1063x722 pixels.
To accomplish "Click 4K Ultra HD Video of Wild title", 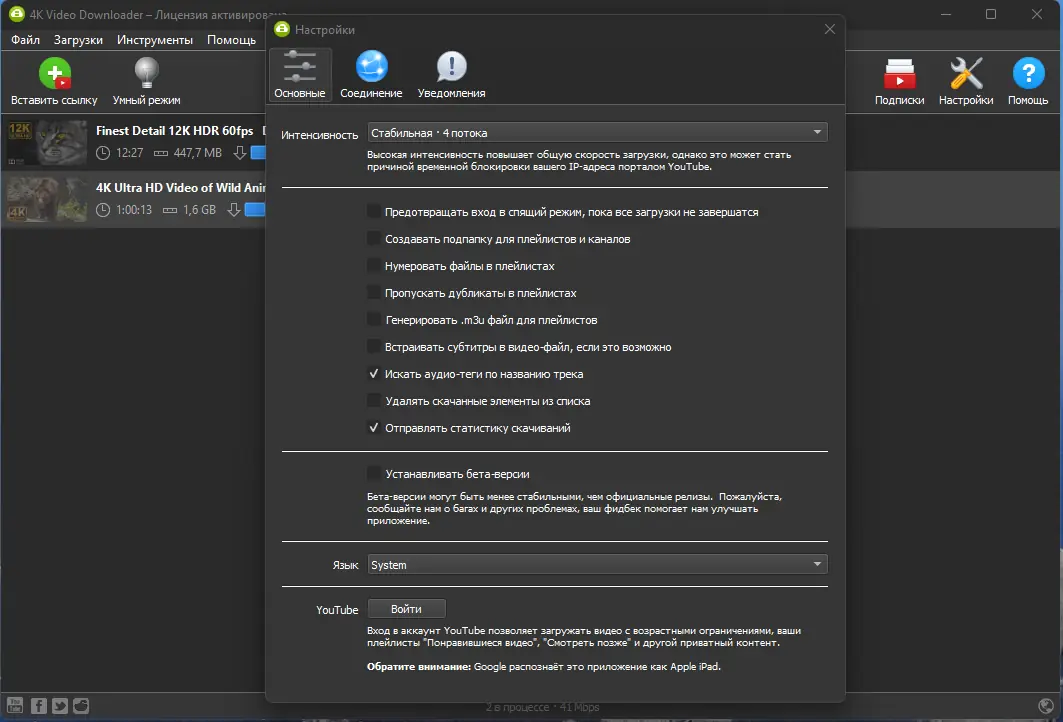I will point(180,188).
